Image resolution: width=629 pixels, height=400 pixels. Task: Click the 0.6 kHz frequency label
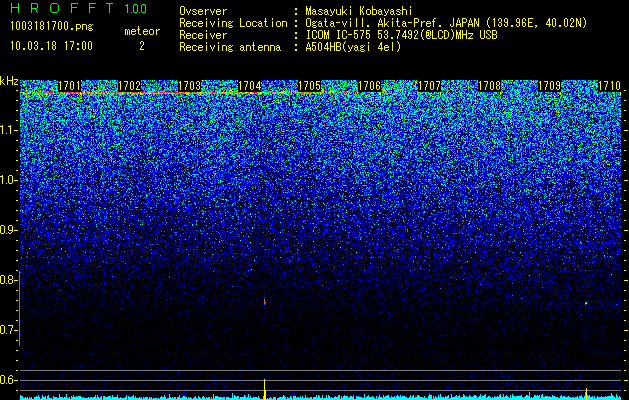(x=9, y=380)
